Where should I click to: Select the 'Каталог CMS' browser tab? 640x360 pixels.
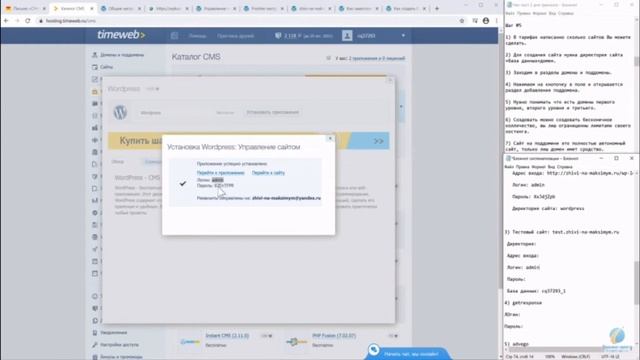73,8
